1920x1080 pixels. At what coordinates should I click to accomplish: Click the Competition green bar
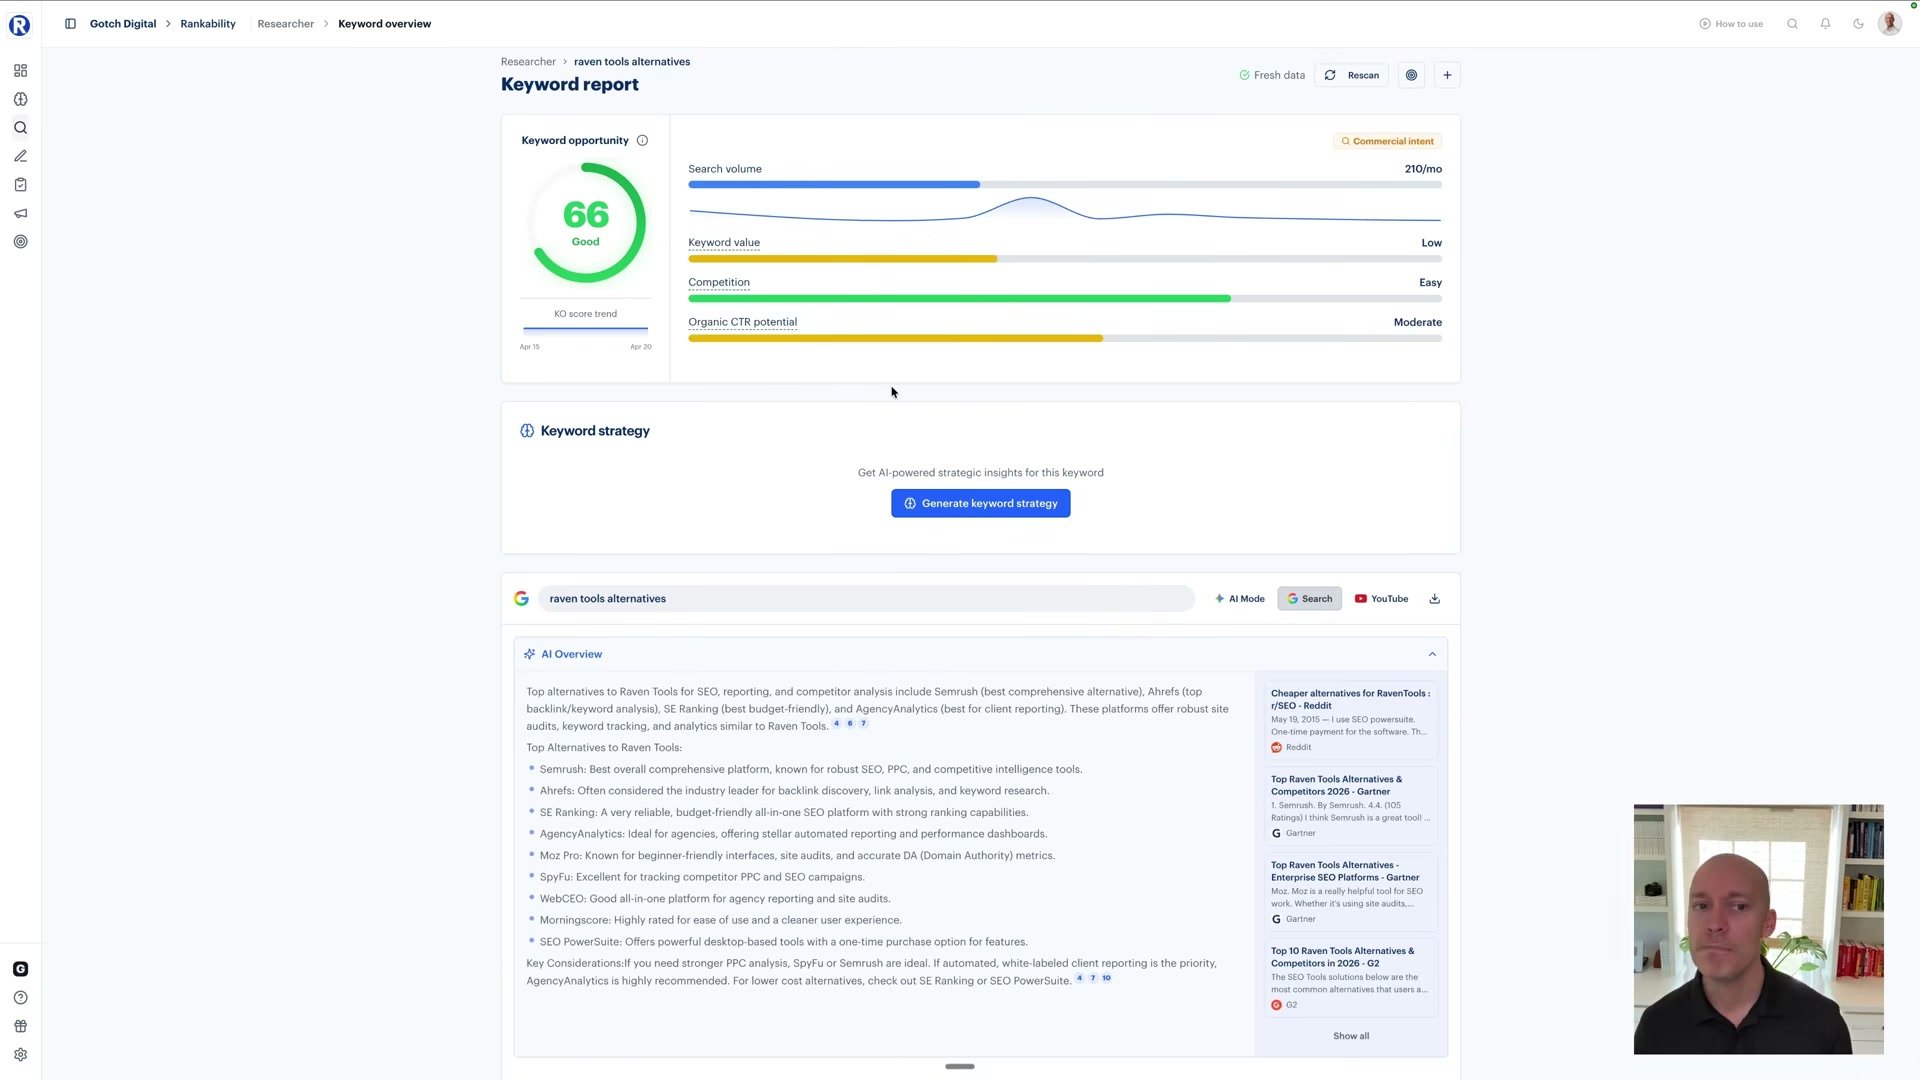click(x=959, y=299)
